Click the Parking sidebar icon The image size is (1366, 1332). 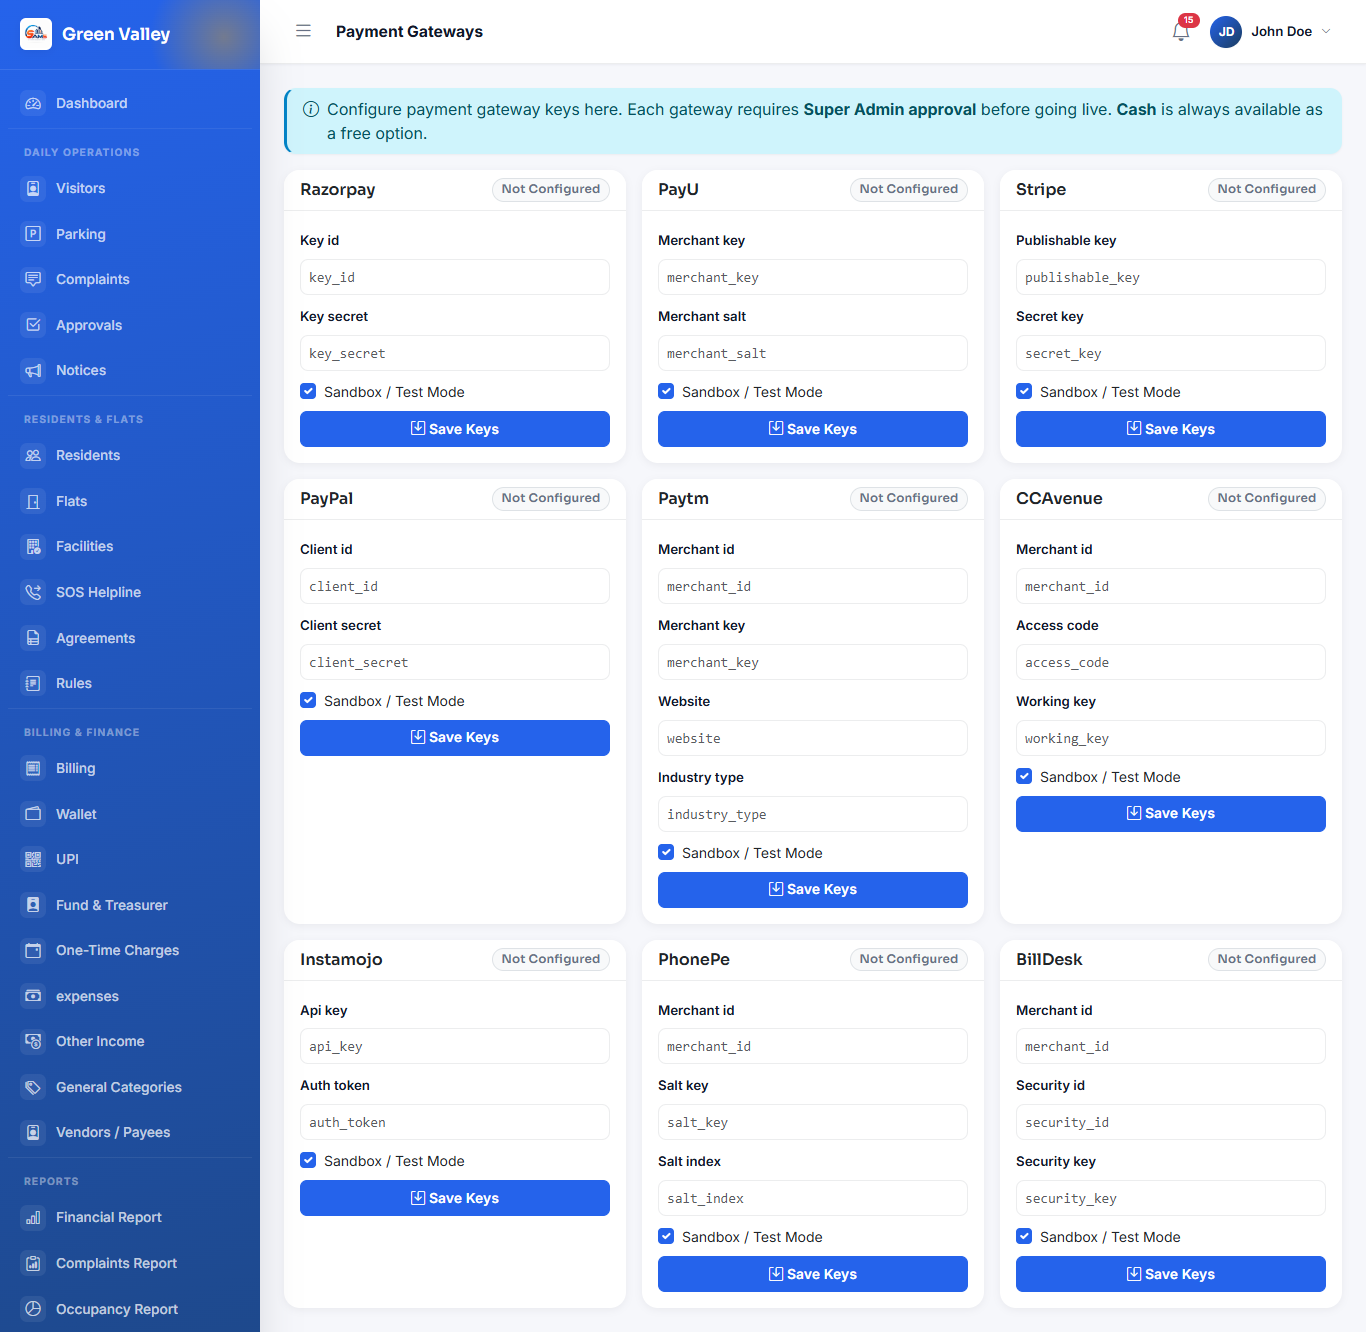[x=33, y=234]
